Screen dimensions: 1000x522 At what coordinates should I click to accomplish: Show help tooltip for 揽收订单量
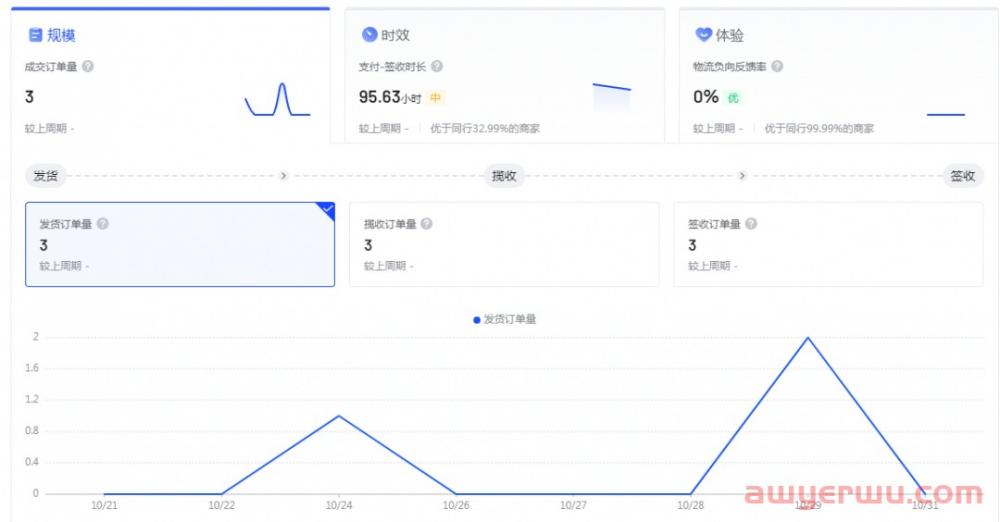pyautogui.click(x=427, y=224)
